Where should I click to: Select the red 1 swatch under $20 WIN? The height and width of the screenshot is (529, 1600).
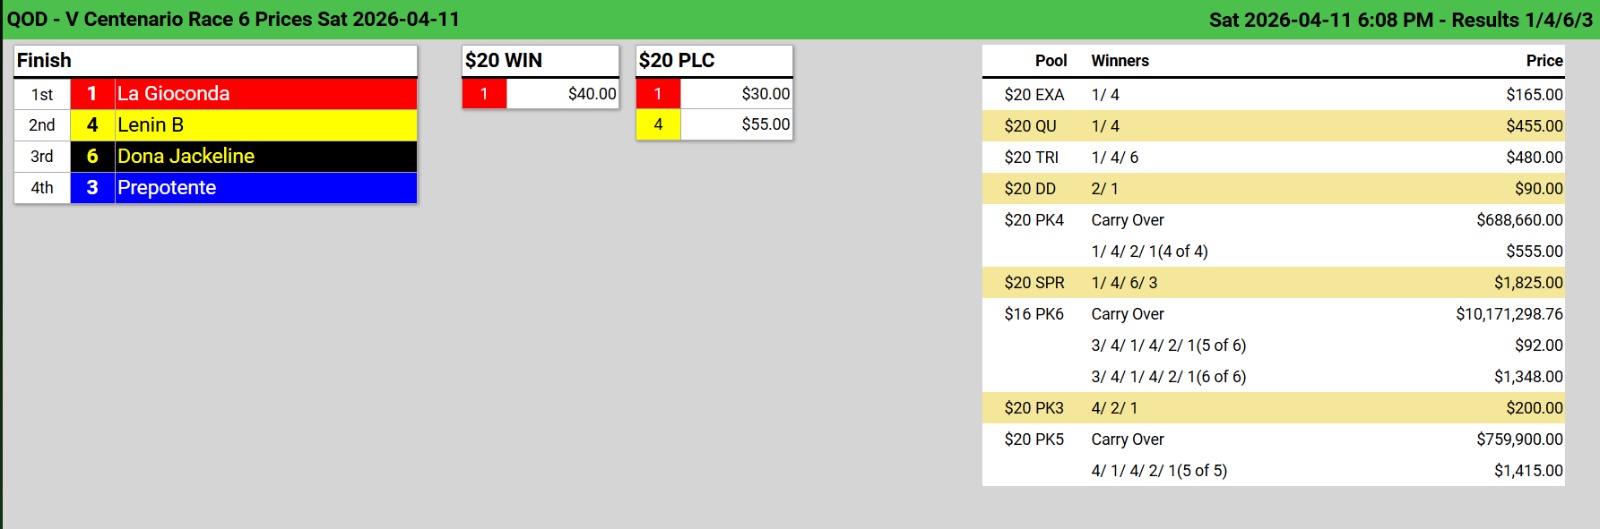484,94
